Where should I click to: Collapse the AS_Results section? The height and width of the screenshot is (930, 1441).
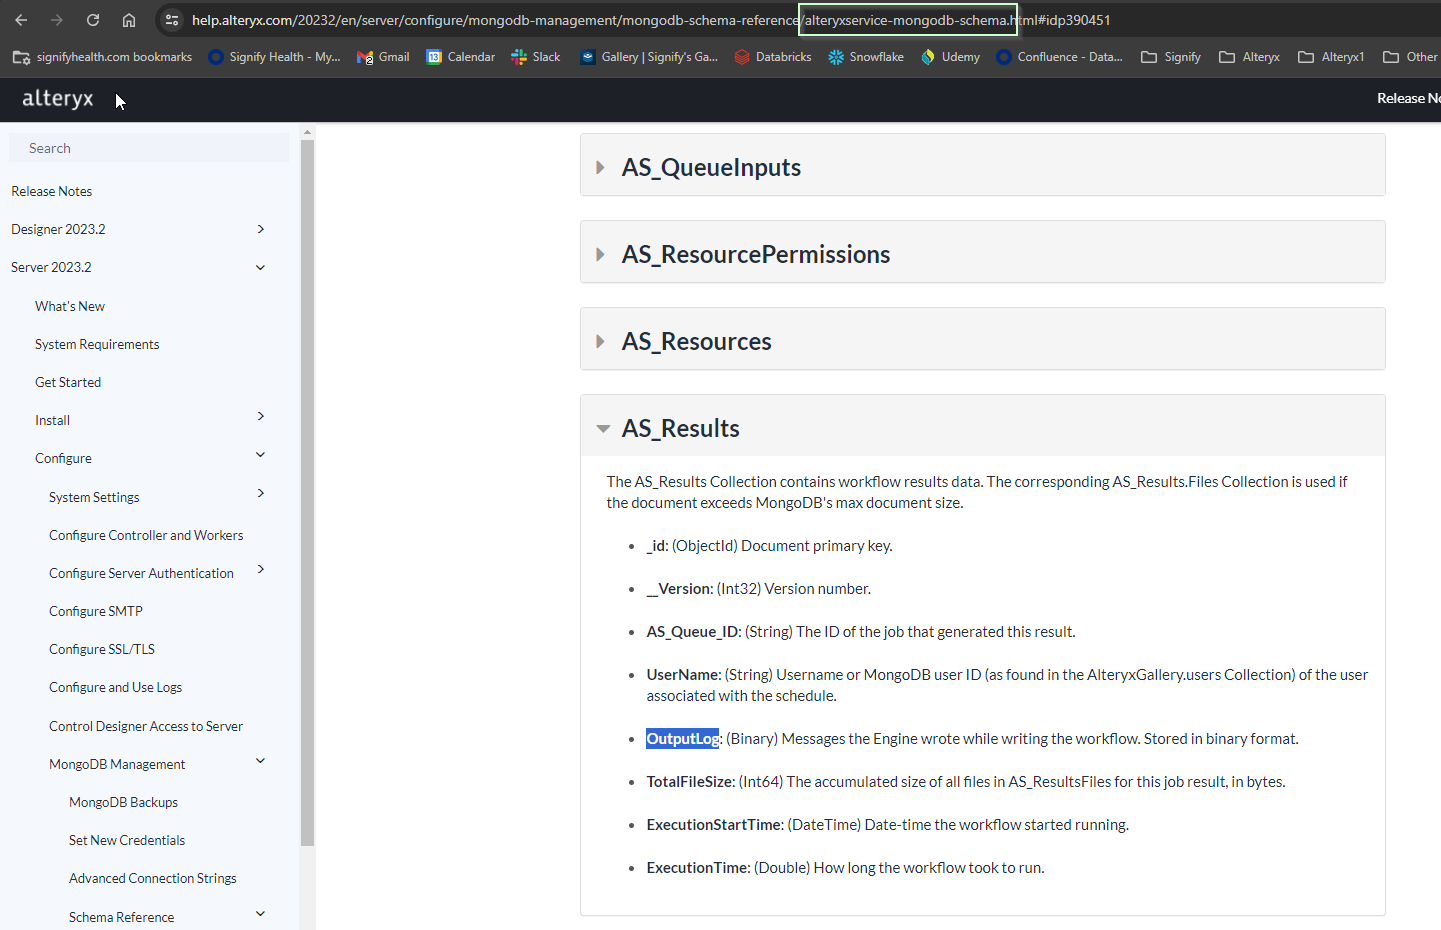(x=603, y=426)
